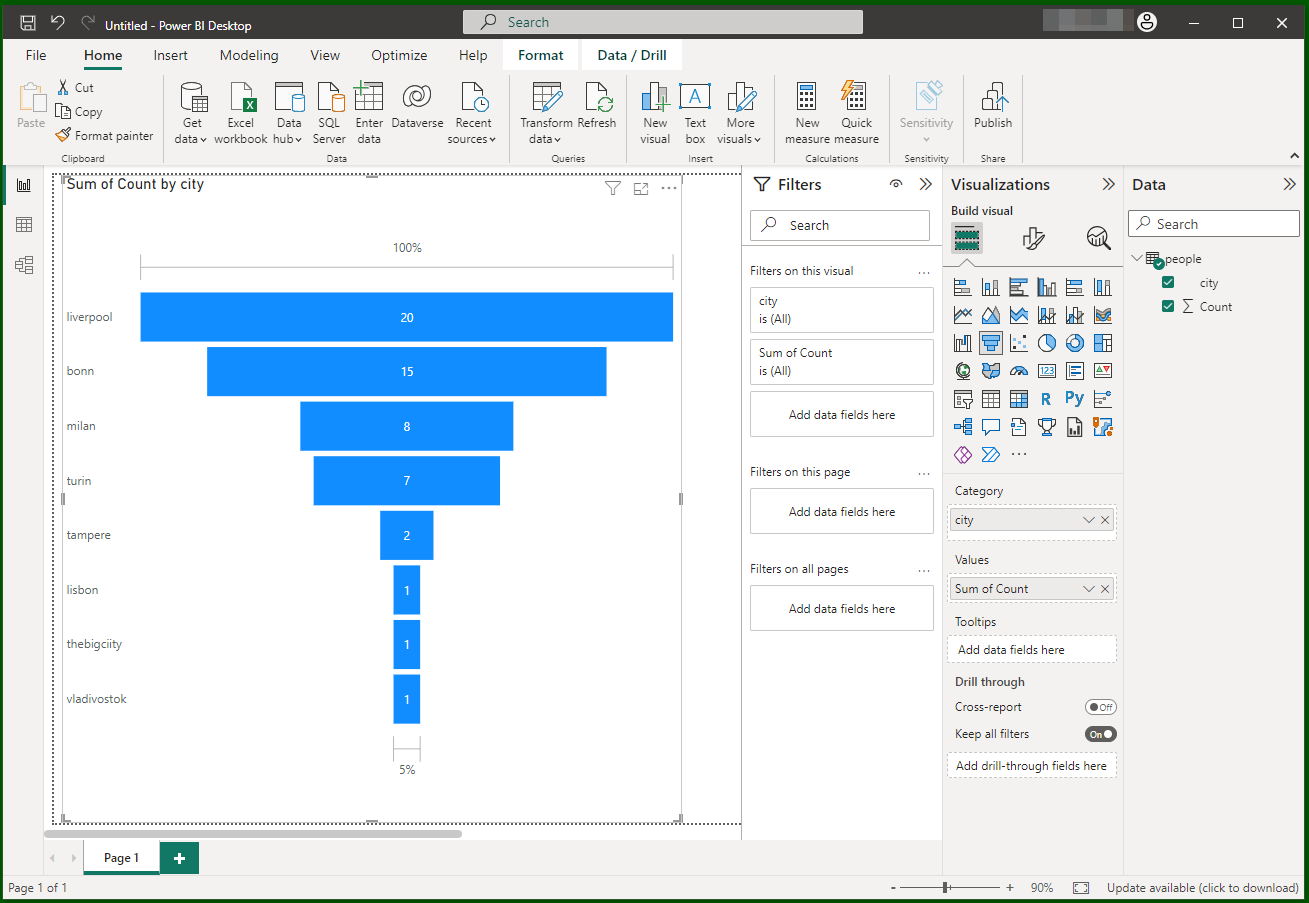
Task: Collapse the Data pane
Action: [1289, 184]
